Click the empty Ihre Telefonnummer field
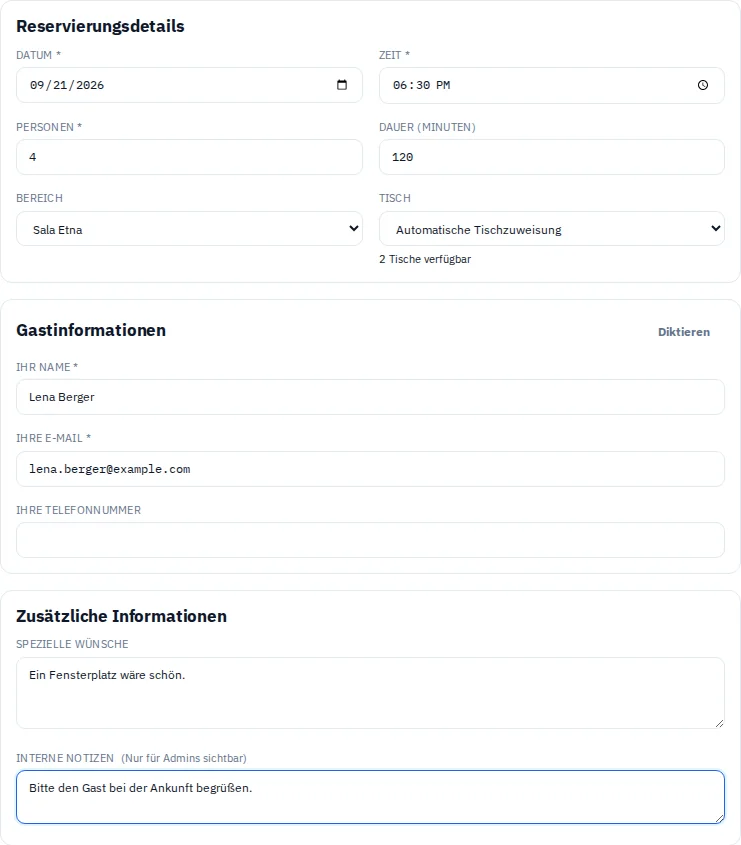The width and height of the screenshot is (741, 845). pos(370,540)
